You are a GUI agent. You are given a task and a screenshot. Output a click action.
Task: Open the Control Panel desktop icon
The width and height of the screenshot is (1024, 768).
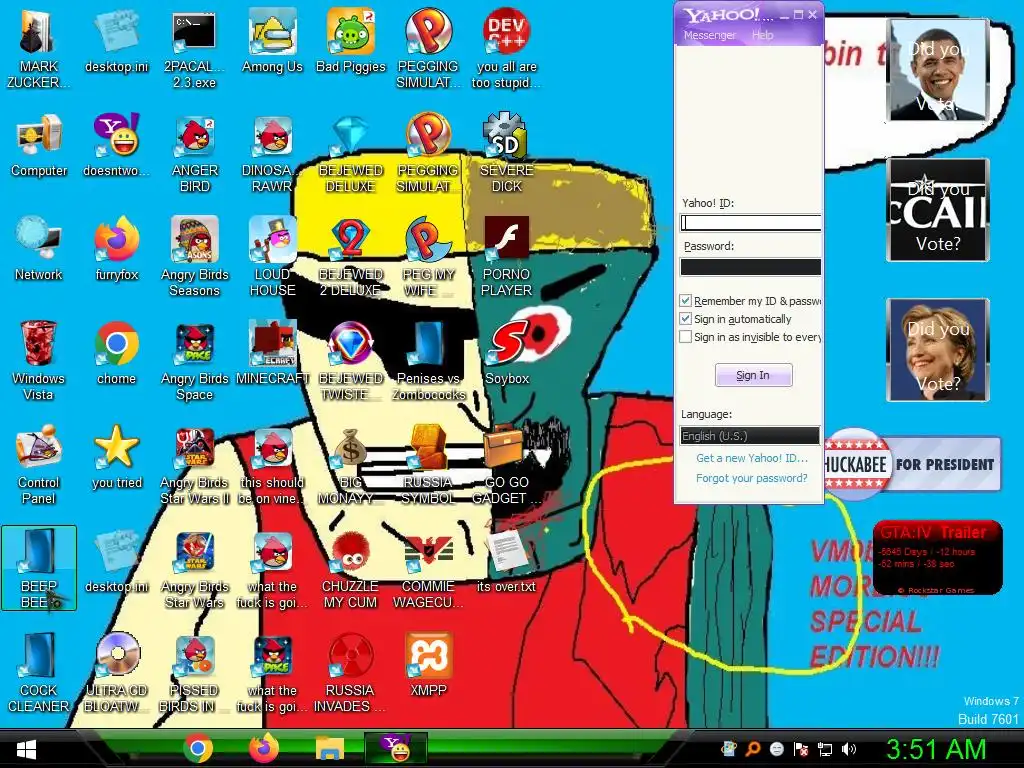tap(39, 464)
